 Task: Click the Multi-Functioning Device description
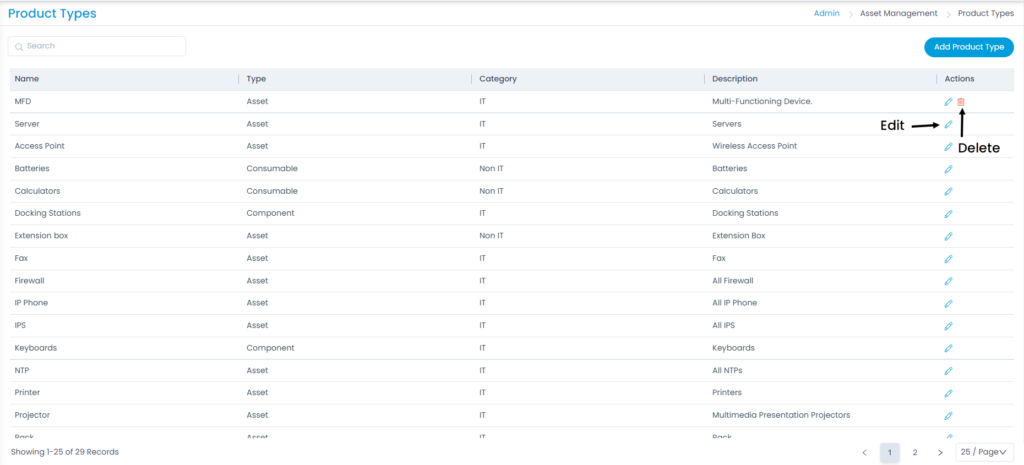pyautogui.click(x=762, y=102)
